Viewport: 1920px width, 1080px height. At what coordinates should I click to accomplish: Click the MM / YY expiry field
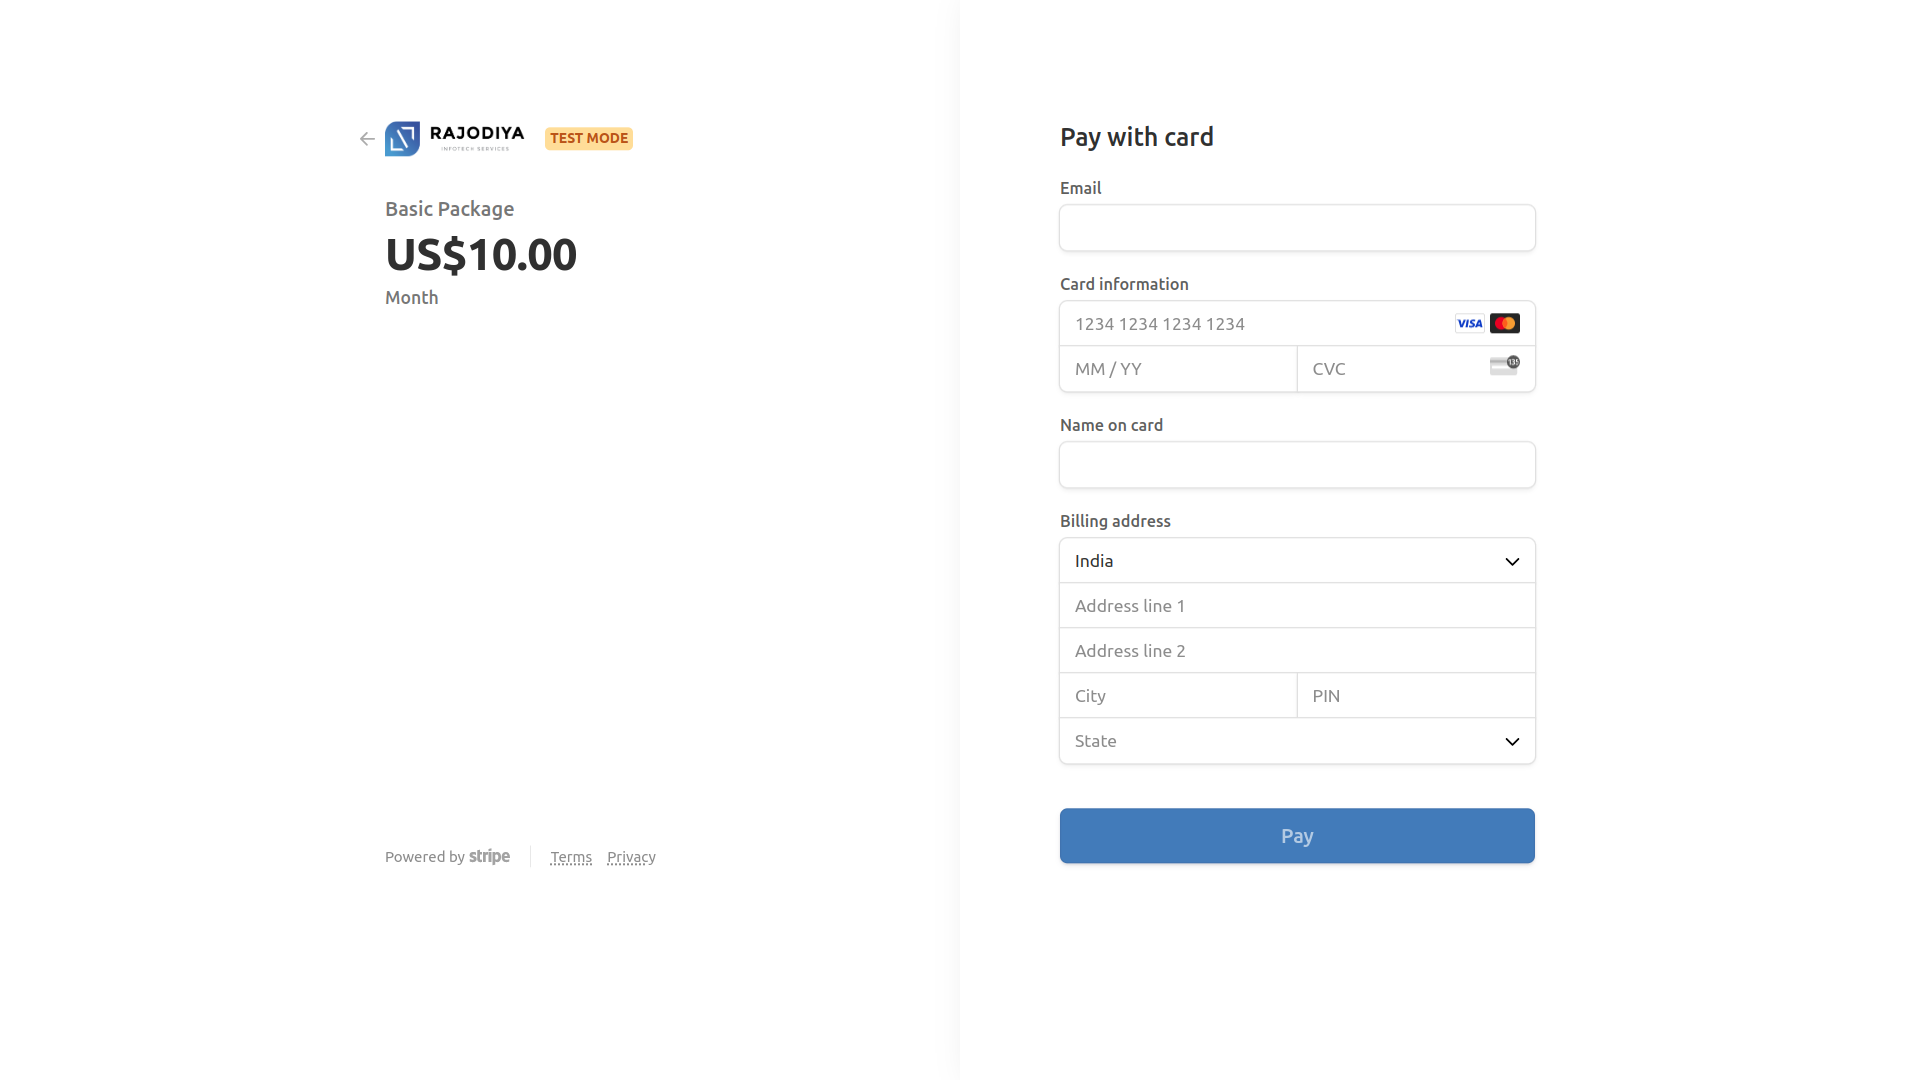pyautogui.click(x=1177, y=368)
